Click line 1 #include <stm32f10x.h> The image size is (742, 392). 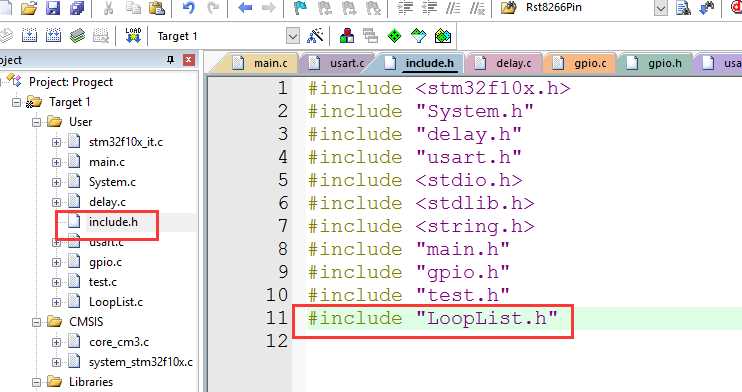coord(439,89)
